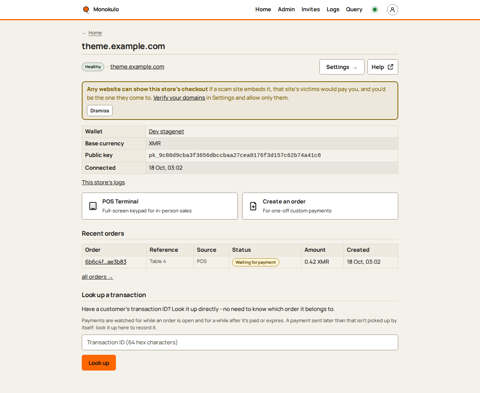Click the orange Look up button
Screen dimensions: 480x393
[x=99, y=363]
